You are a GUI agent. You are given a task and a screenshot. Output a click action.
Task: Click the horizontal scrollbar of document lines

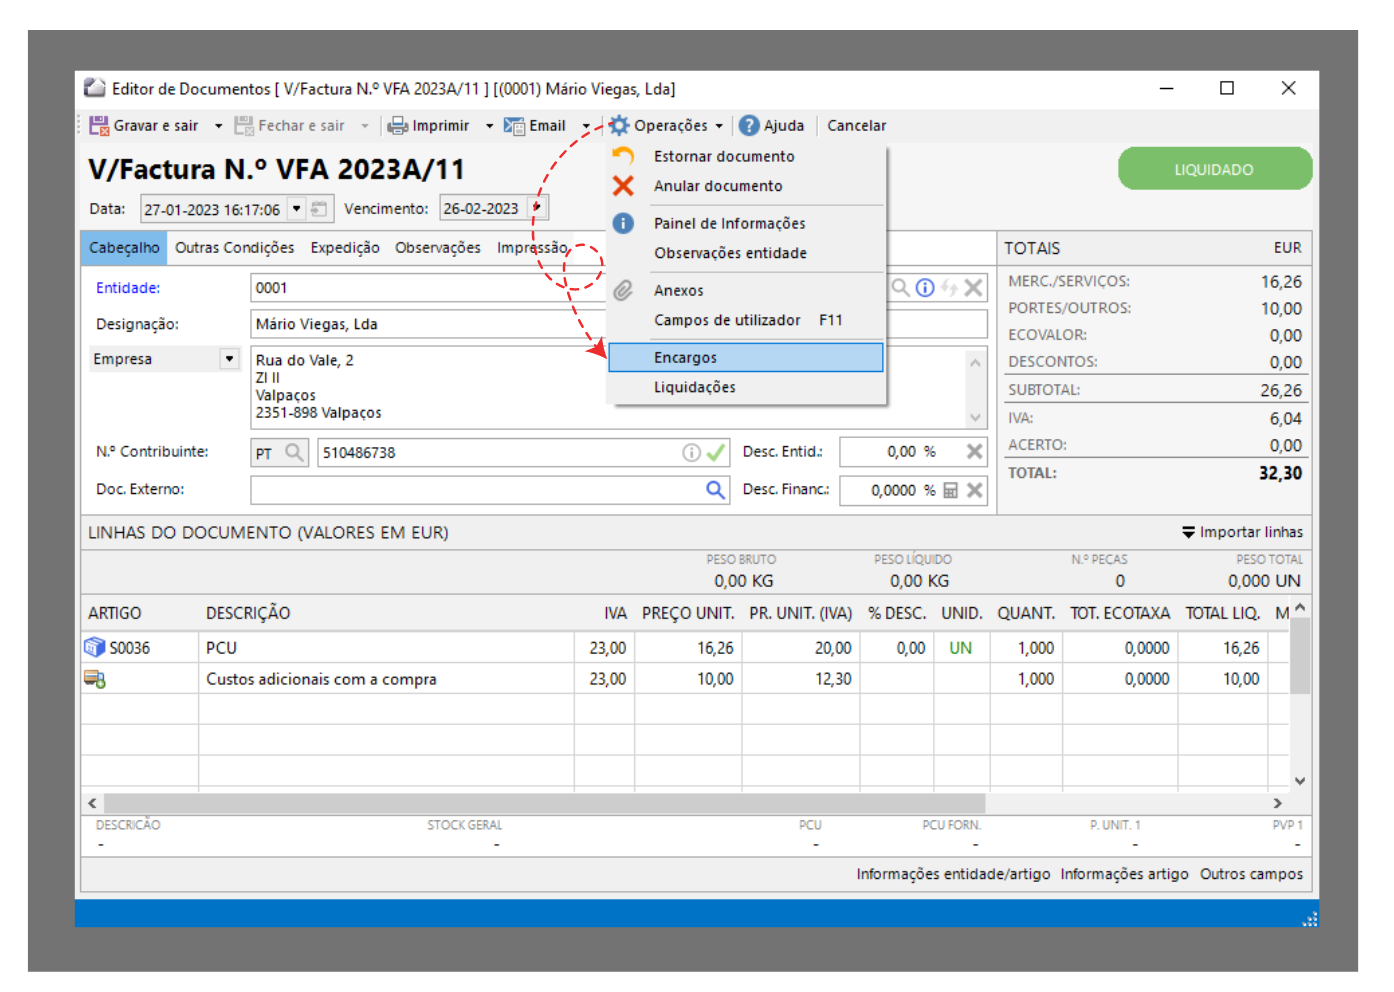pos(544,803)
